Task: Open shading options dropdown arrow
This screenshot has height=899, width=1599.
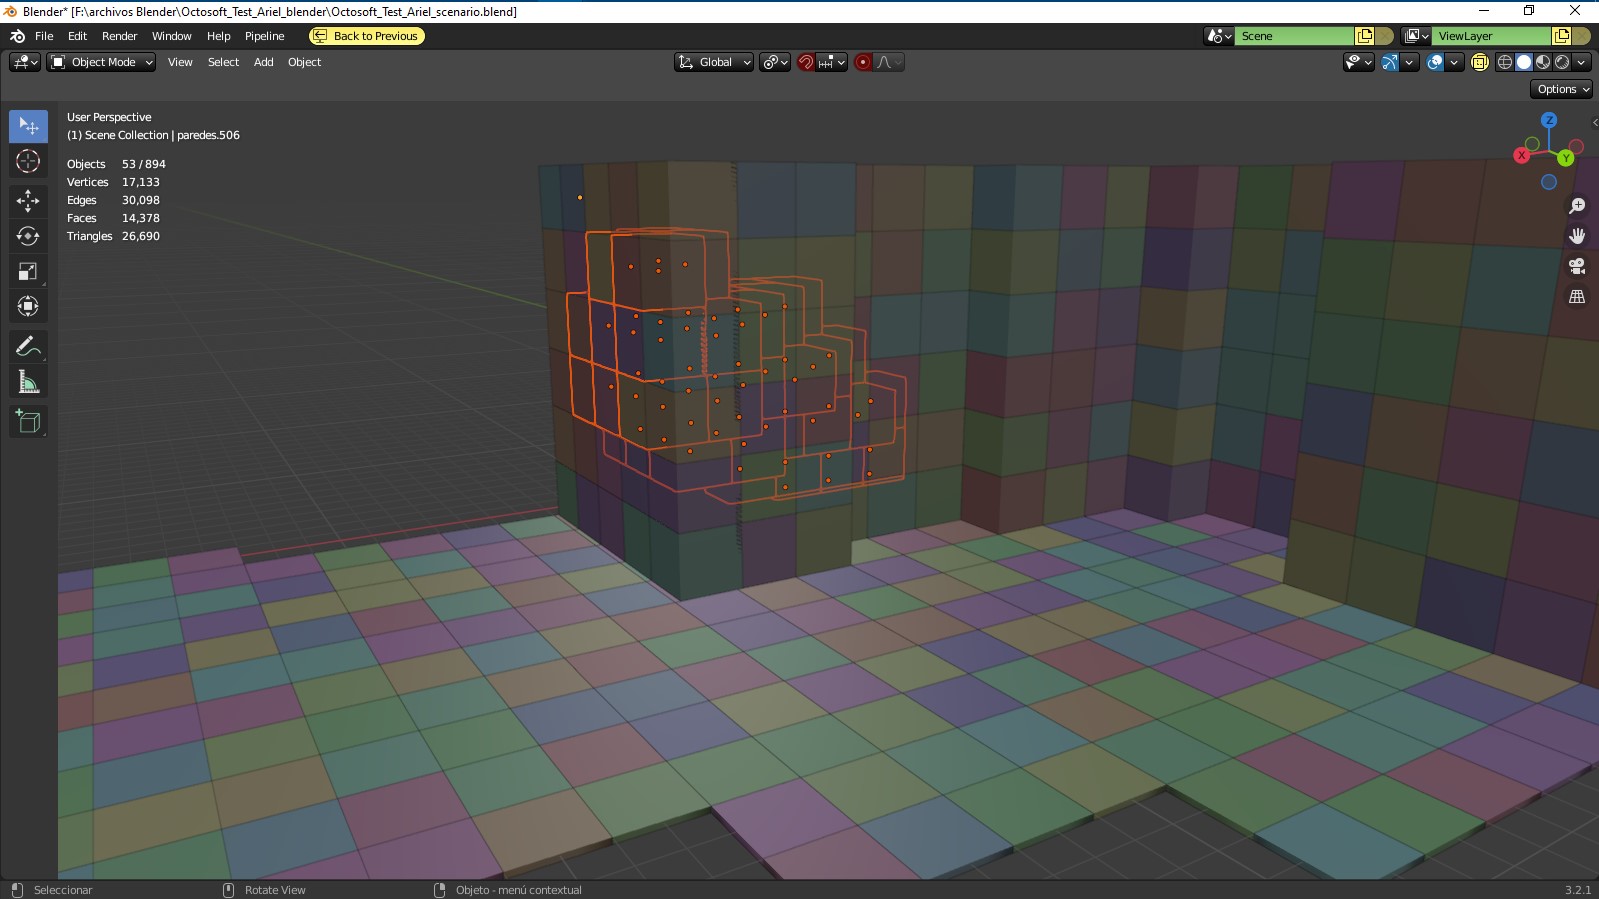Action: point(1582,62)
